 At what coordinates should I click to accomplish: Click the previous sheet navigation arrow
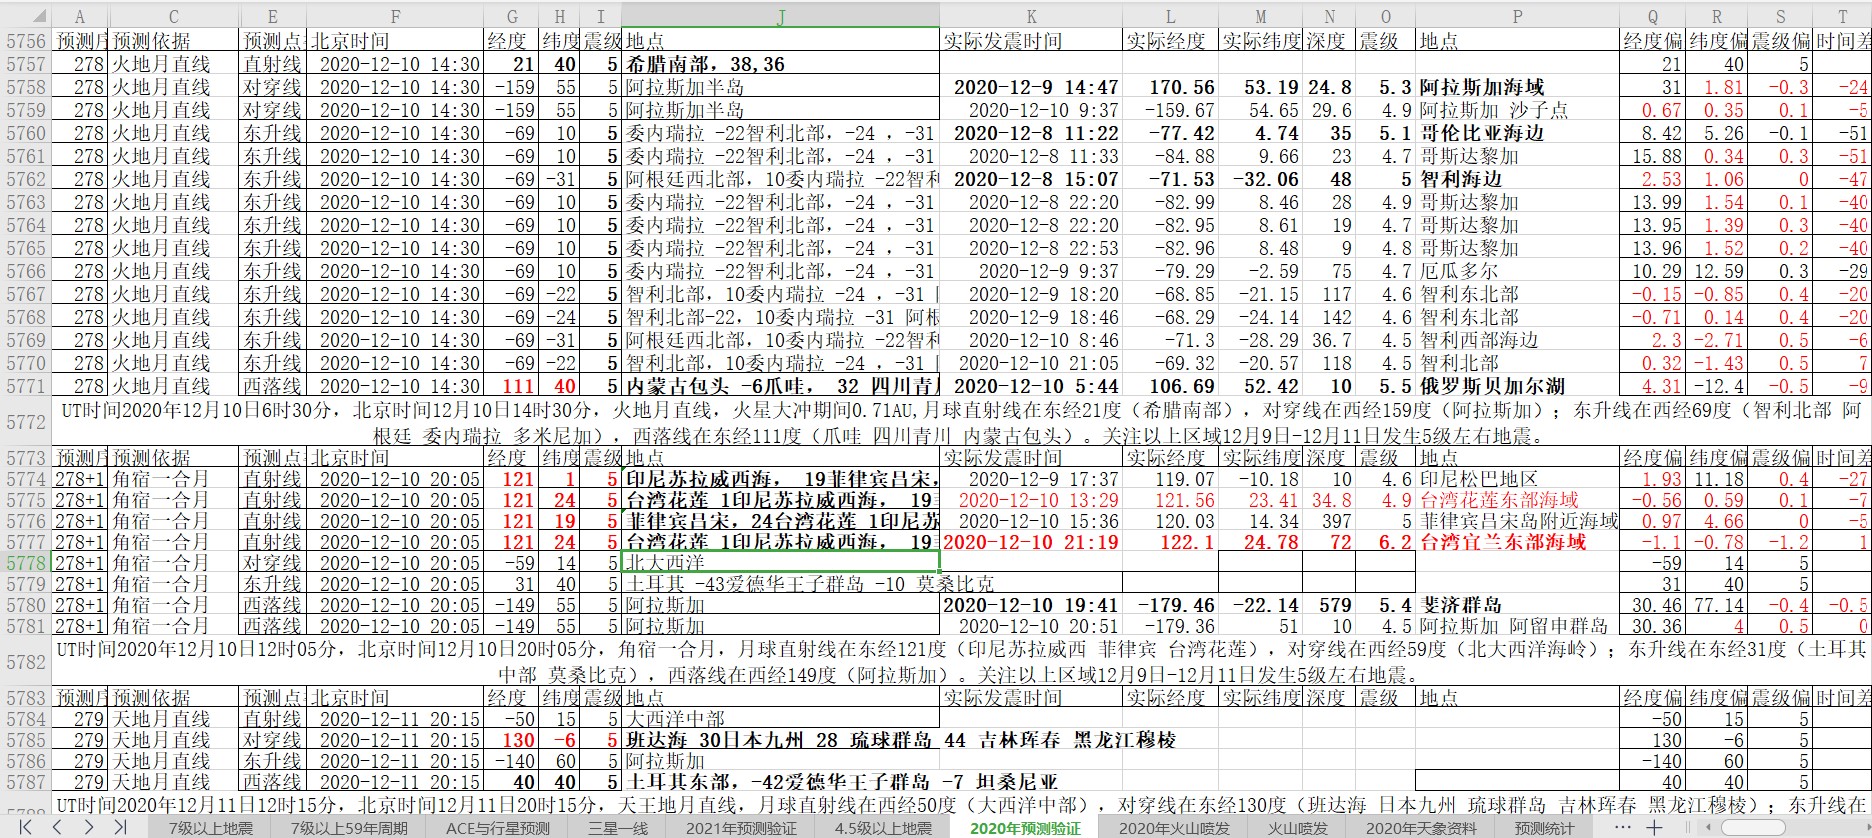[57, 827]
